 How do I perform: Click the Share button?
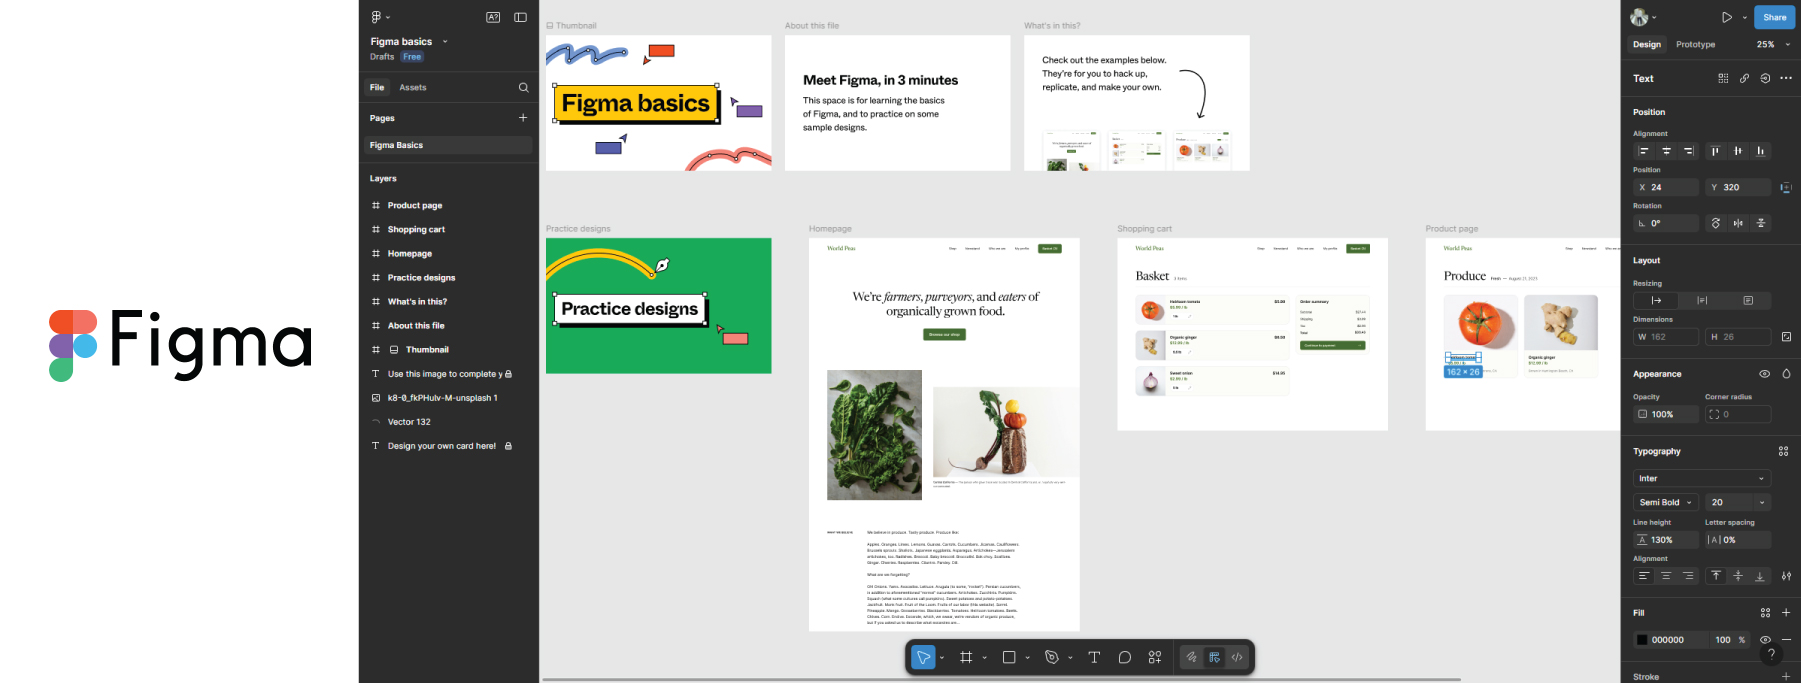pyautogui.click(x=1774, y=17)
